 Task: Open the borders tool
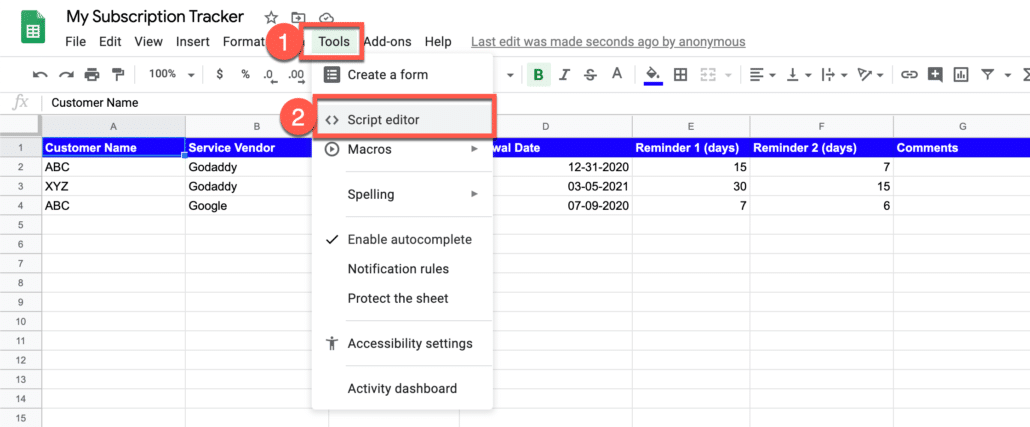[x=681, y=75]
